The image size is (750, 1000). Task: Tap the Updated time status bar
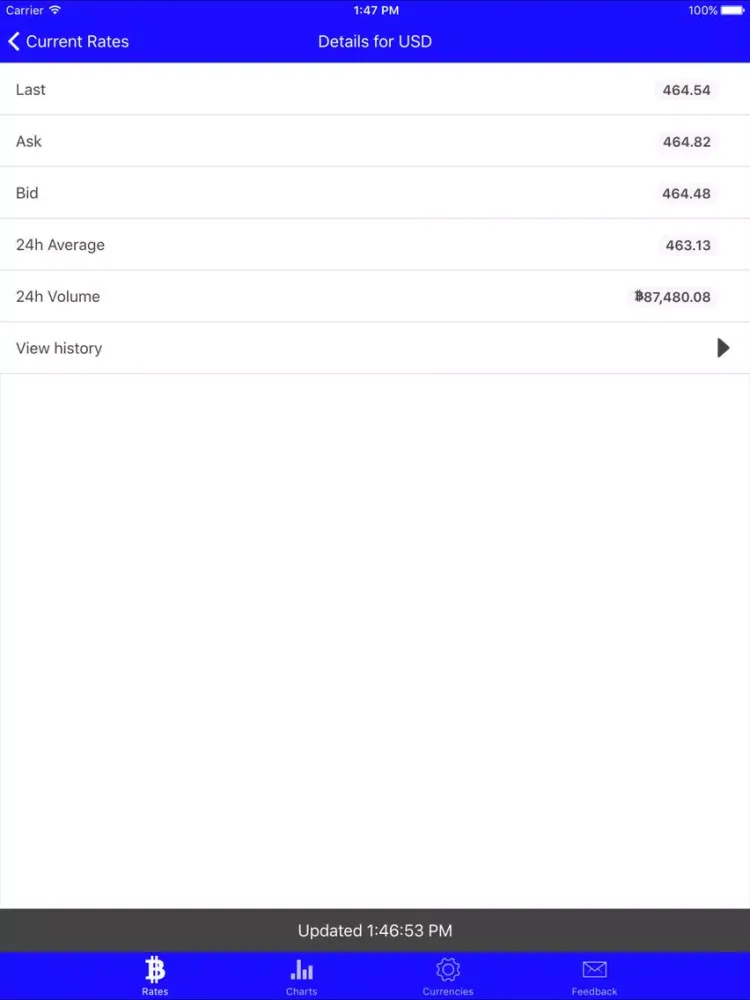[x=375, y=931]
